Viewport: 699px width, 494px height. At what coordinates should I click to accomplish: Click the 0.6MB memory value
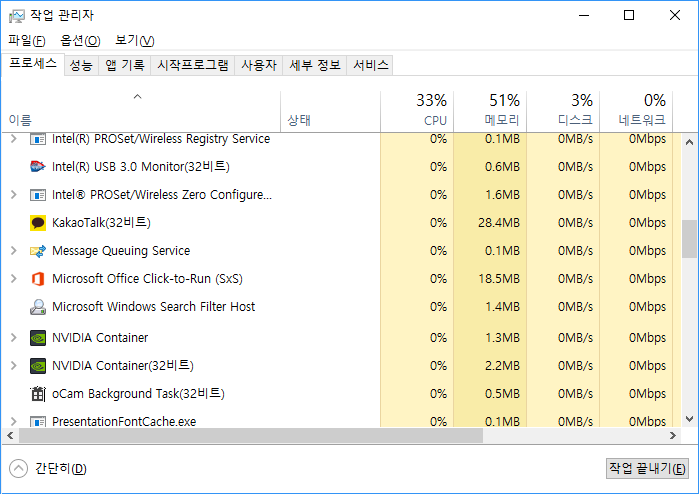pos(502,167)
